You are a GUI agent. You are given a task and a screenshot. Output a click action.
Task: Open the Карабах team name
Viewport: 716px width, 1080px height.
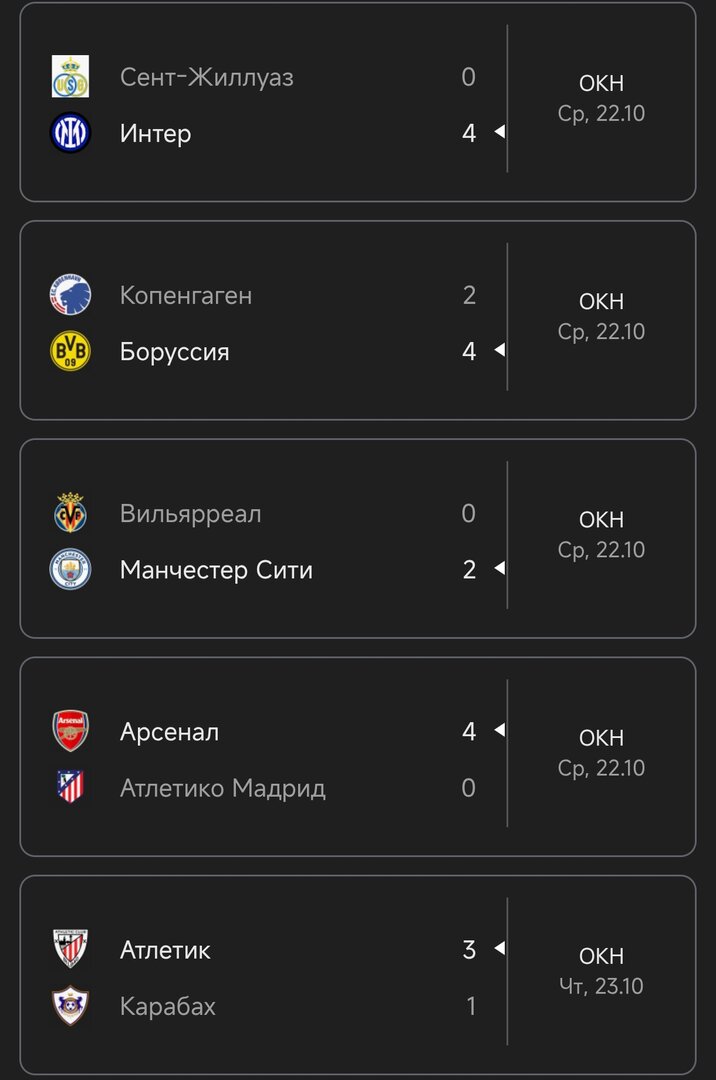(168, 1006)
